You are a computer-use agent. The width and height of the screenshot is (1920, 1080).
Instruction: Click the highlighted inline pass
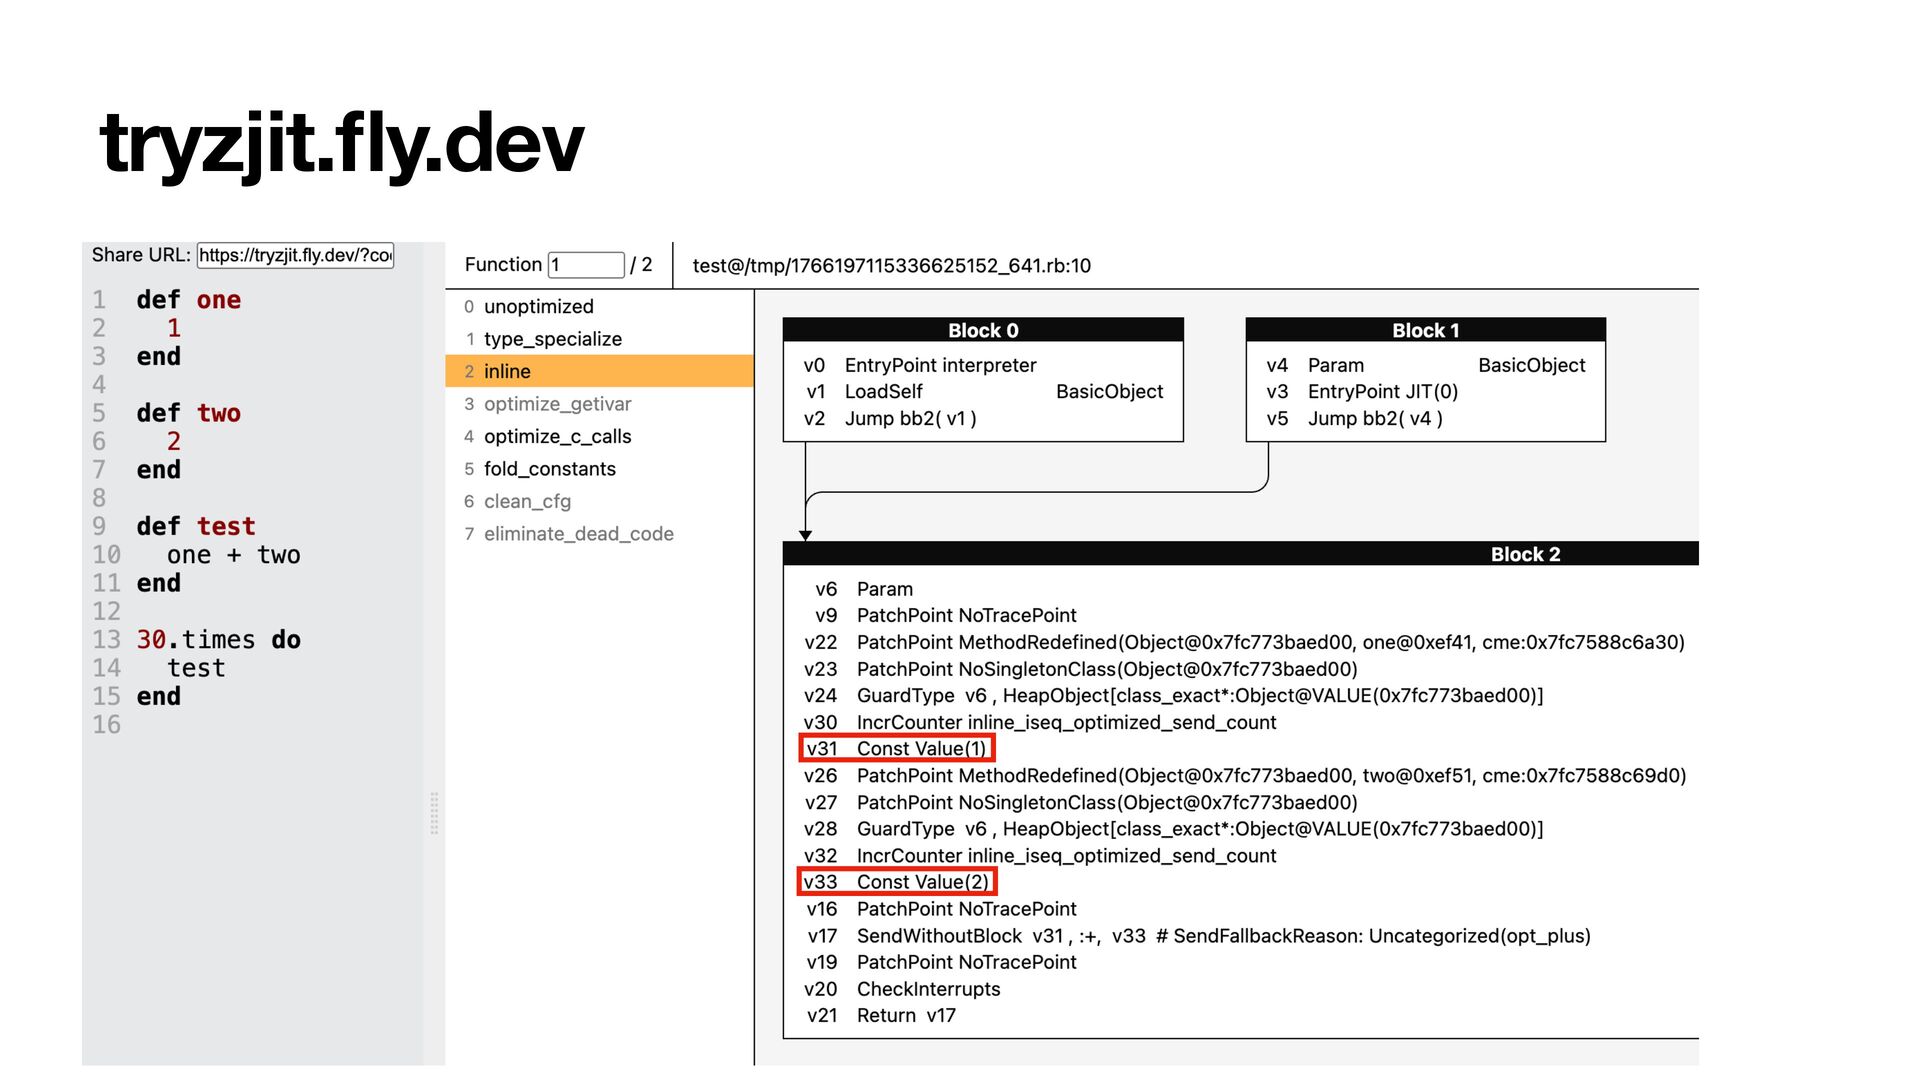coord(507,371)
